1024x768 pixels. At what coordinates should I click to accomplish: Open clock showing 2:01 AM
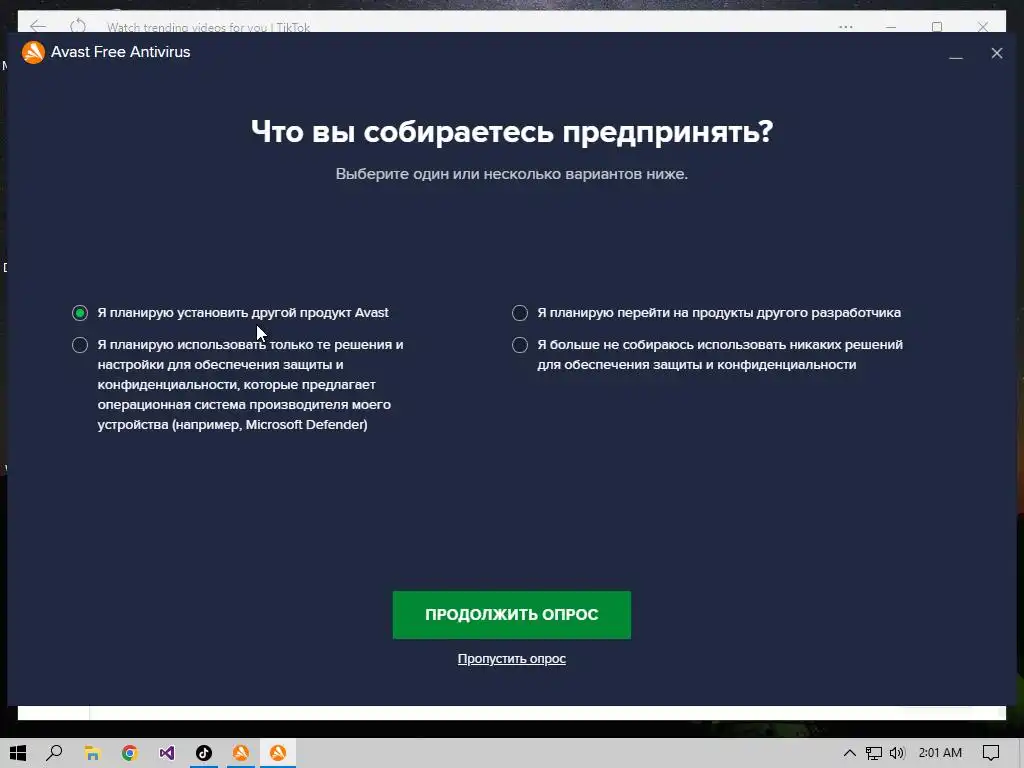click(940, 753)
